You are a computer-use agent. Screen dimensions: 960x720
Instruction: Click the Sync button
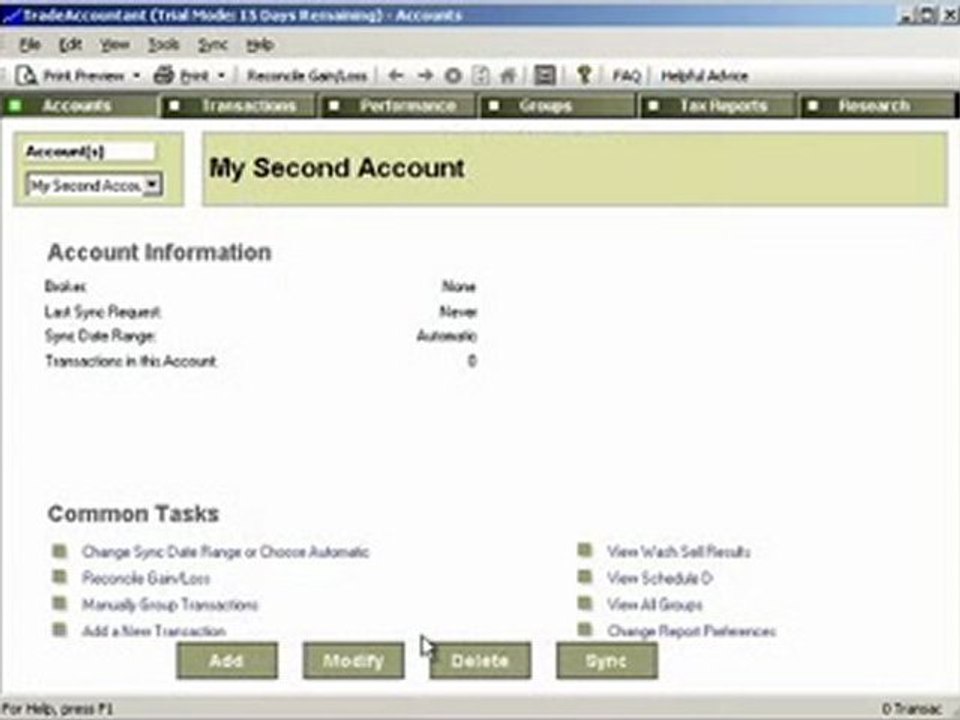[607, 661]
